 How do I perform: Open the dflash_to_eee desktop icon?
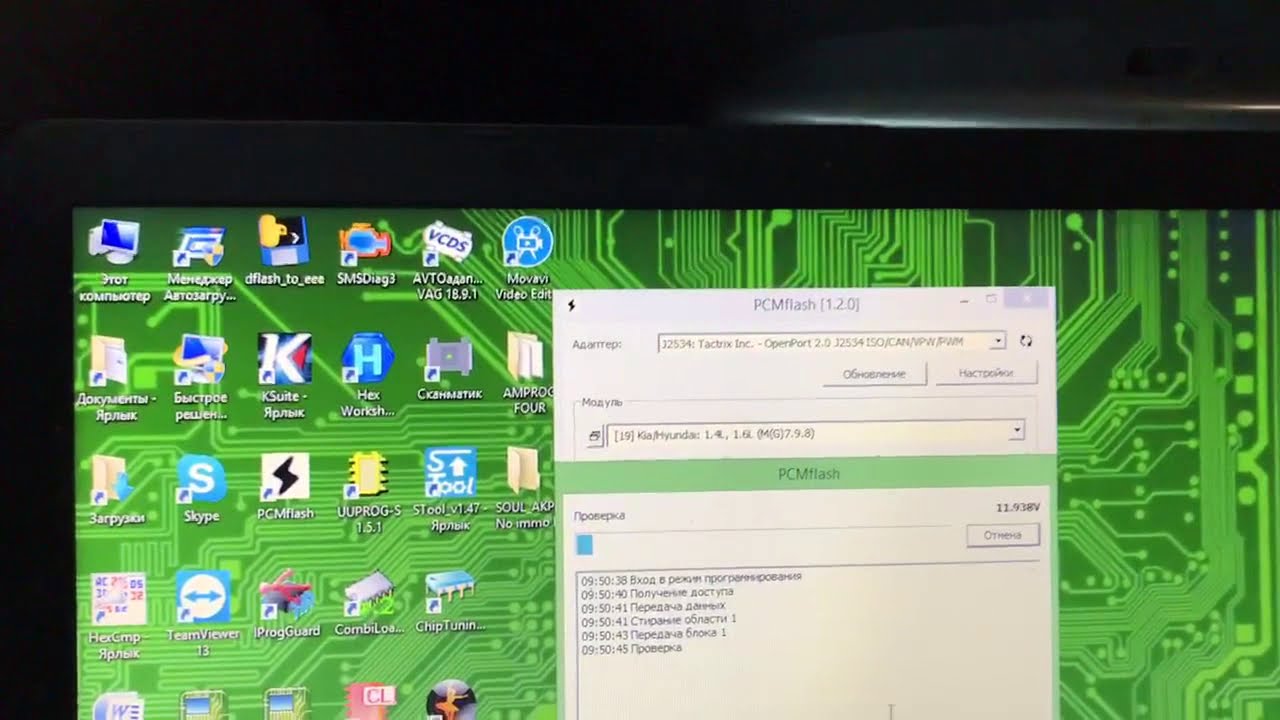284,250
